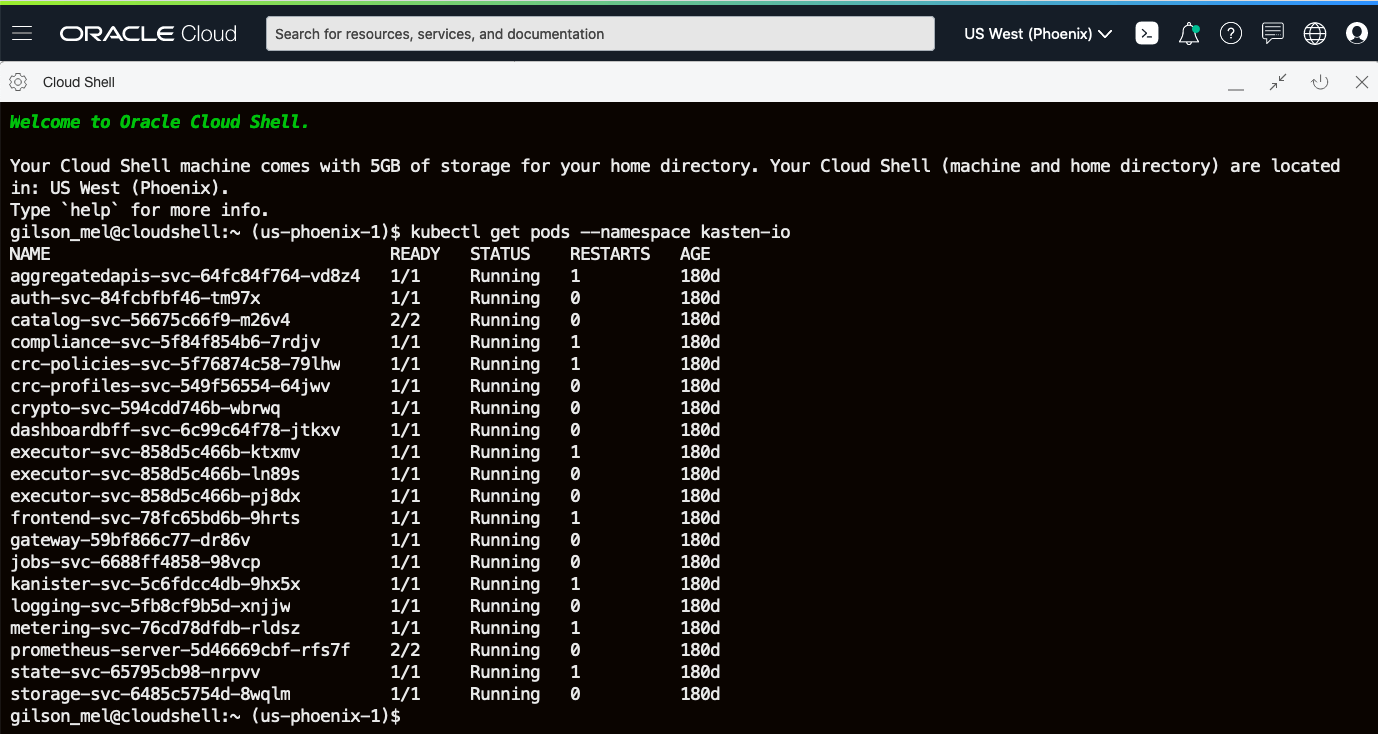Open the Cloud Shell settings gear
The image size is (1378, 734).
(16, 82)
